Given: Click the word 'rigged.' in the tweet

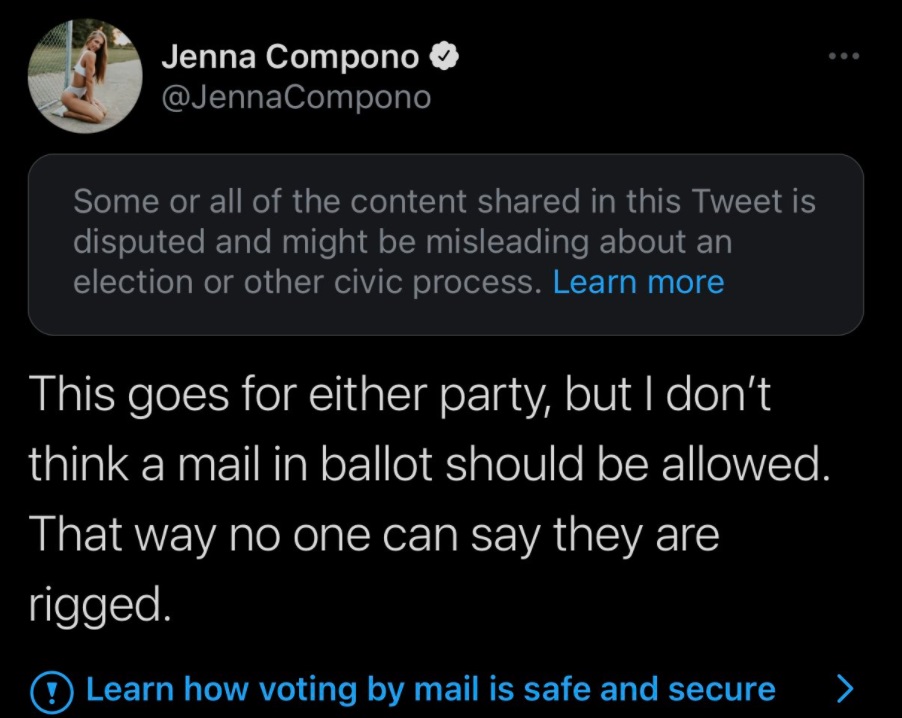Looking at the screenshot, I should 100,606.
